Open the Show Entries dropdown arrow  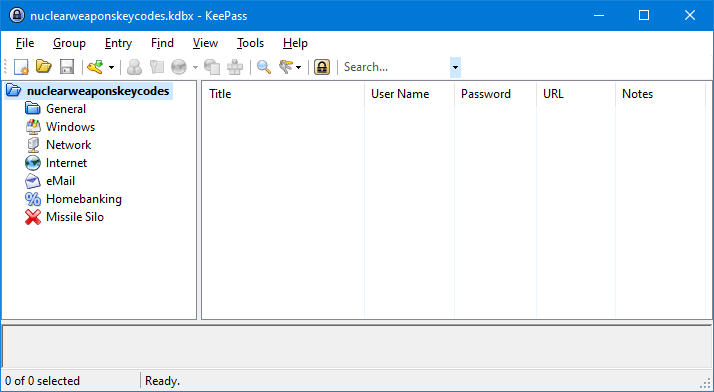[298, 68]
